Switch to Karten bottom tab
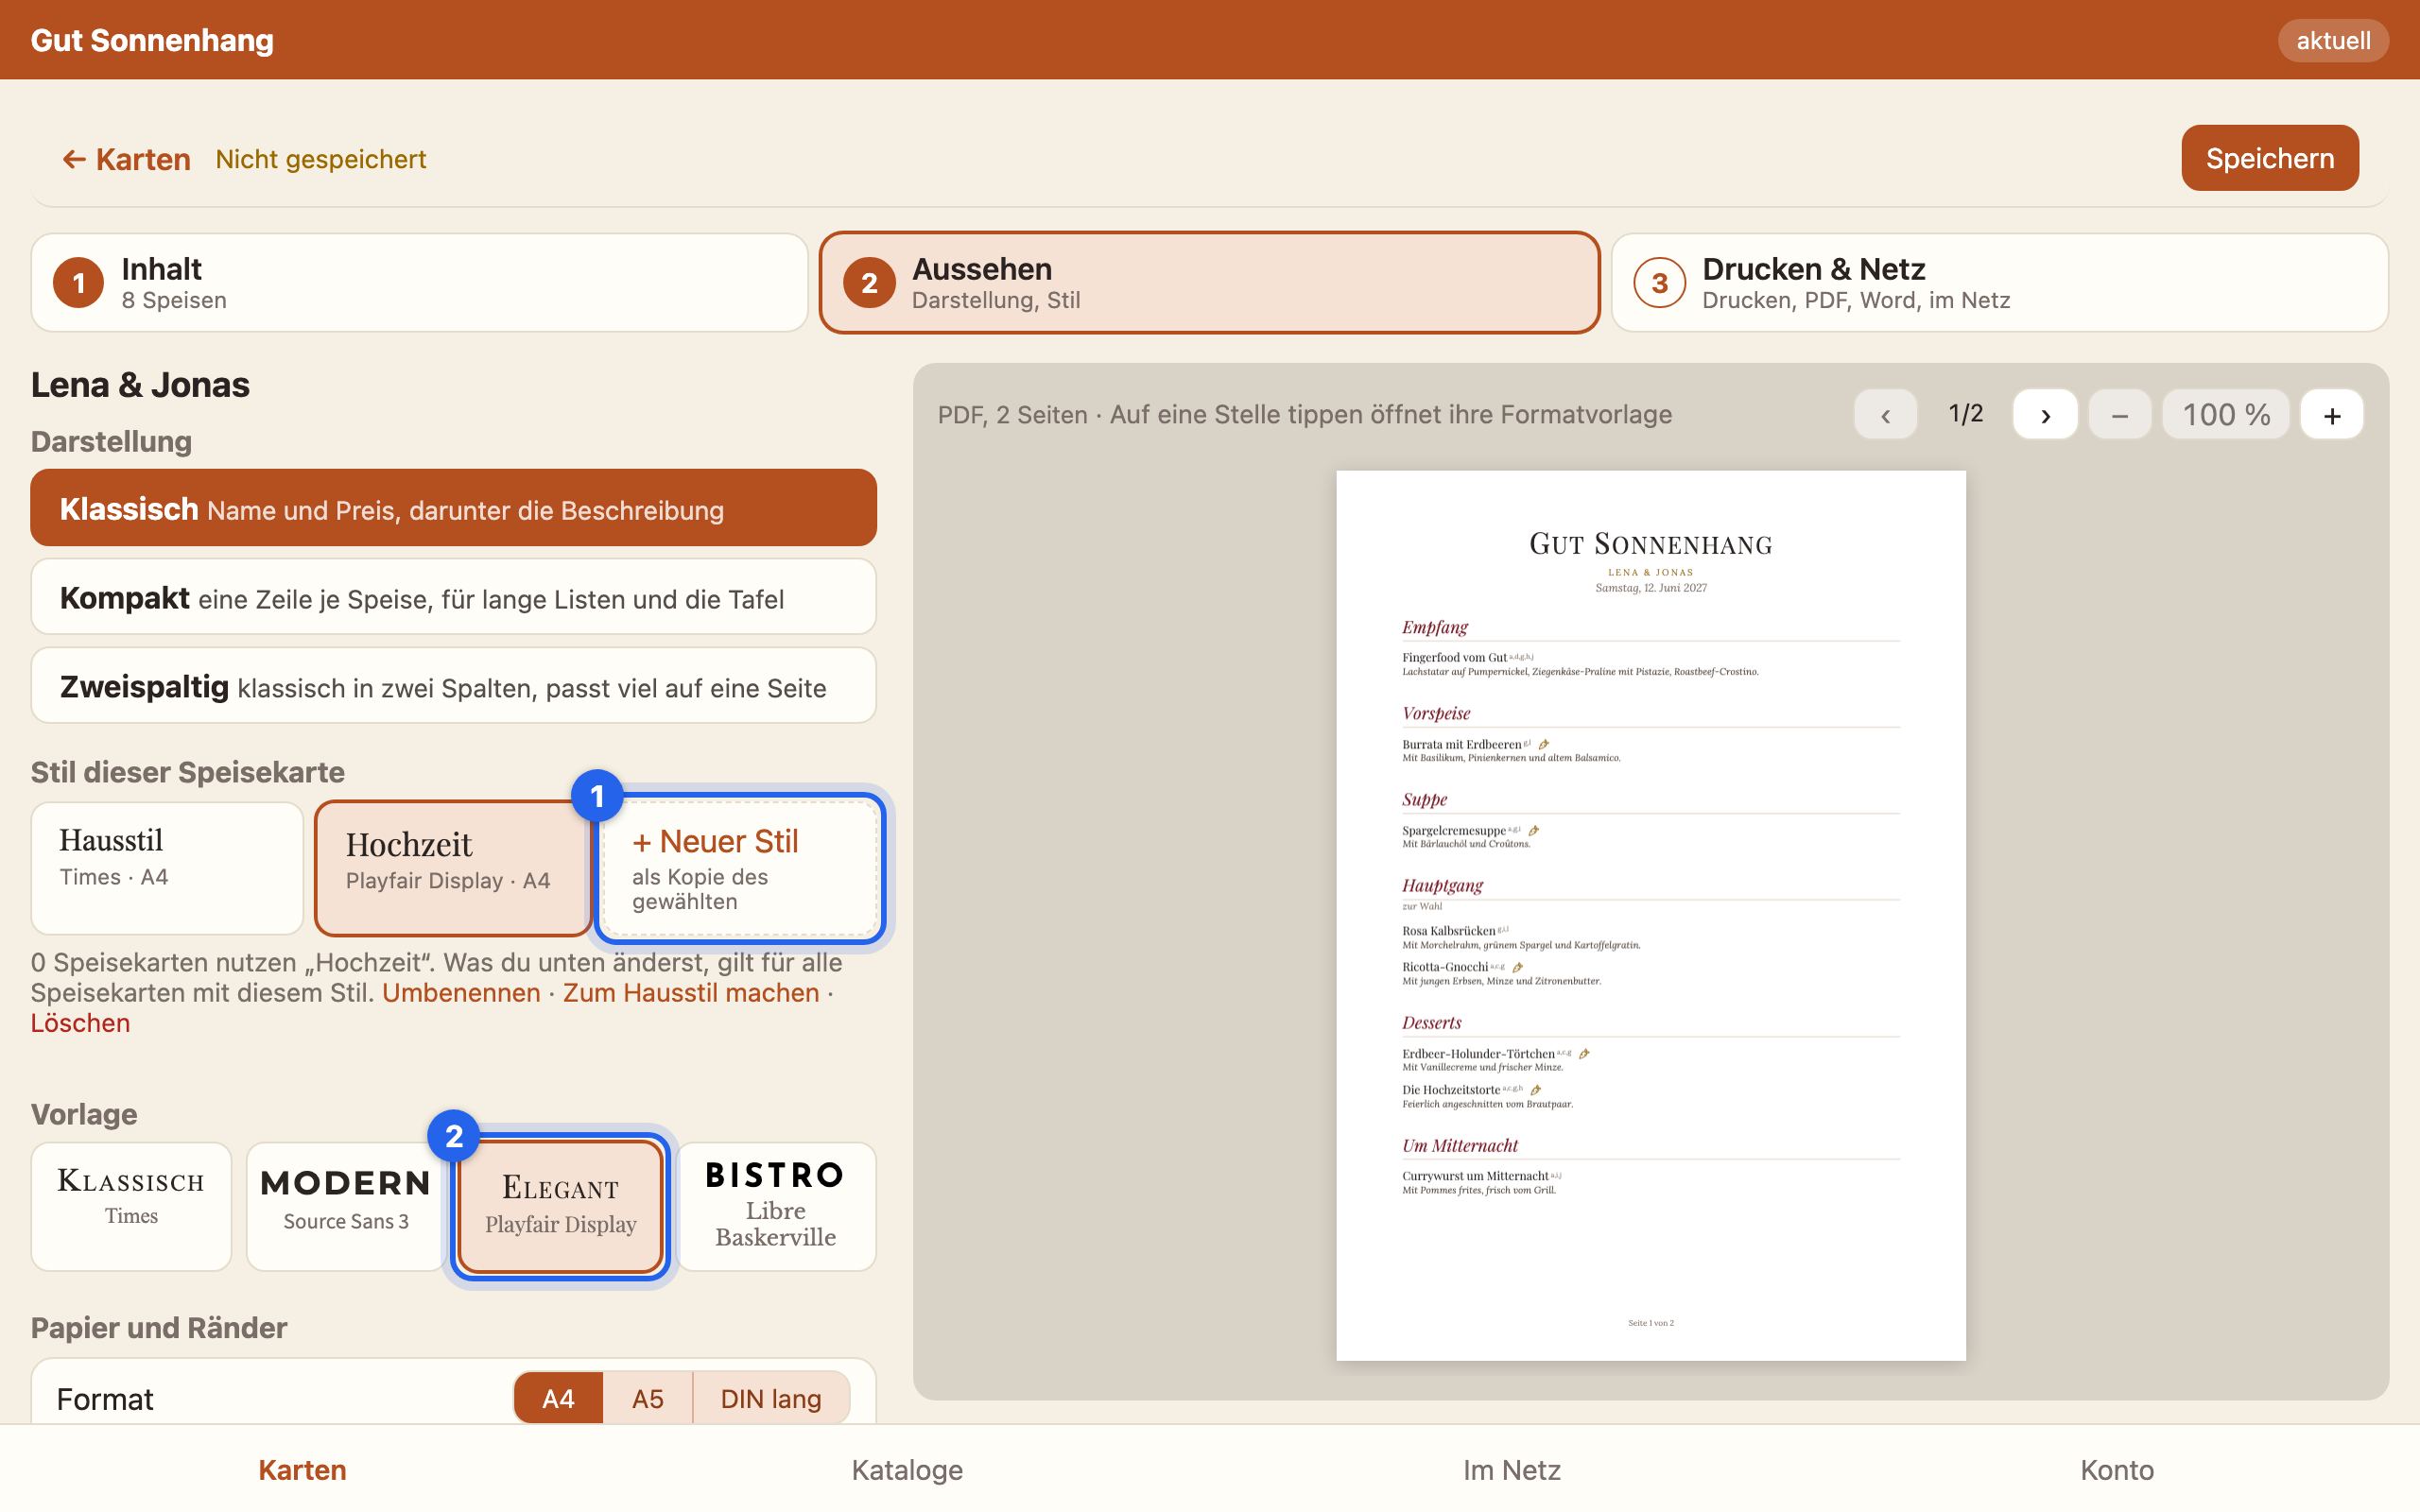The height and width of the screenshot is (1512, 2420). pos(302,1470)
